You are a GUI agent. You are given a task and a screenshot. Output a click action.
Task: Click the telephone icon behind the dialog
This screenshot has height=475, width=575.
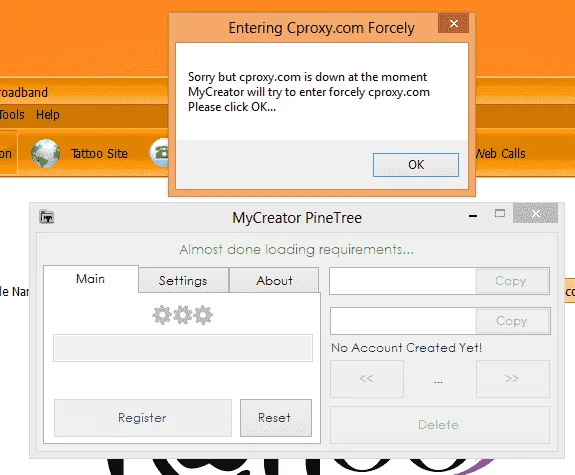point(159,152)
